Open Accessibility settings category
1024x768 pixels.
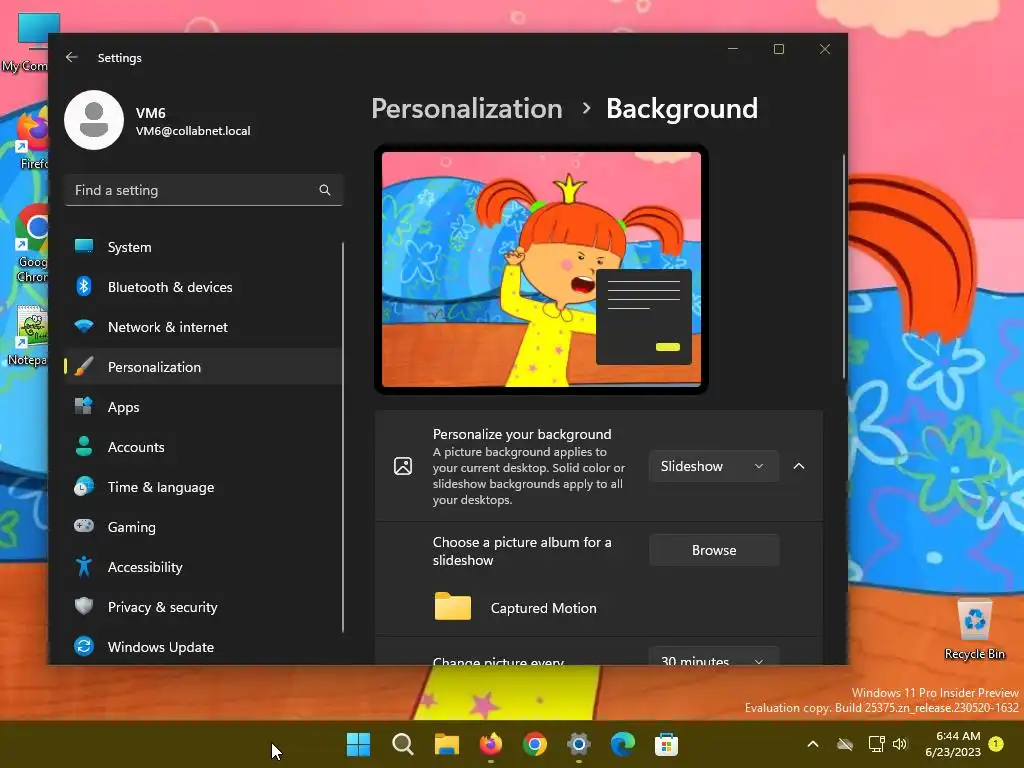click(x=203, y=566)
